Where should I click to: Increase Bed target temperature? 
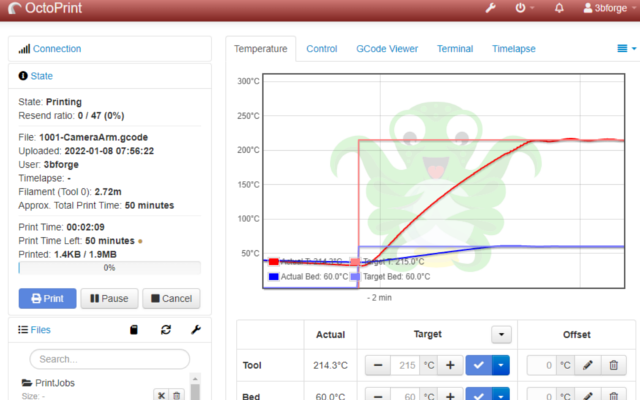click(450, 395)
